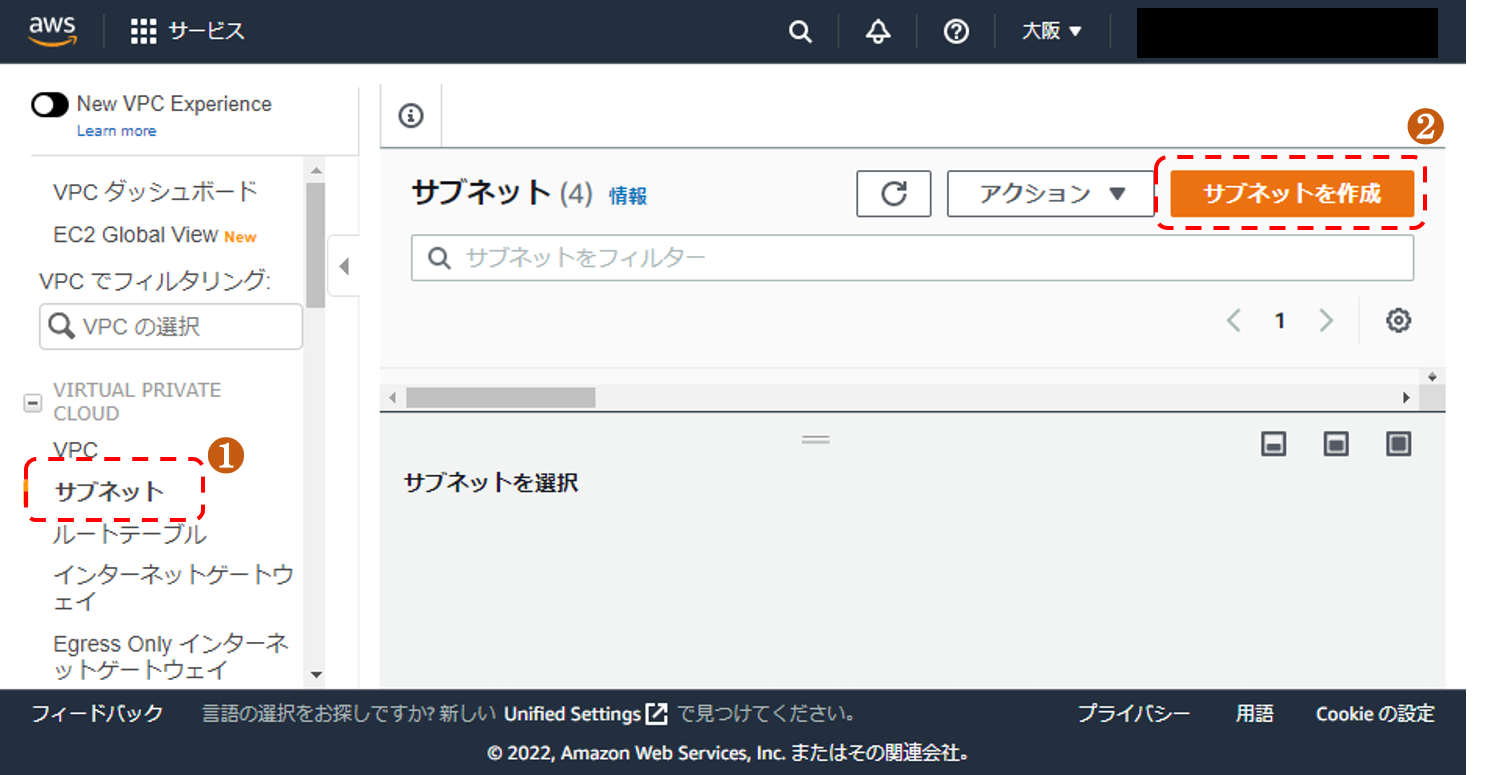
Task: Open the help question mark icon
Action: [956, 31]
